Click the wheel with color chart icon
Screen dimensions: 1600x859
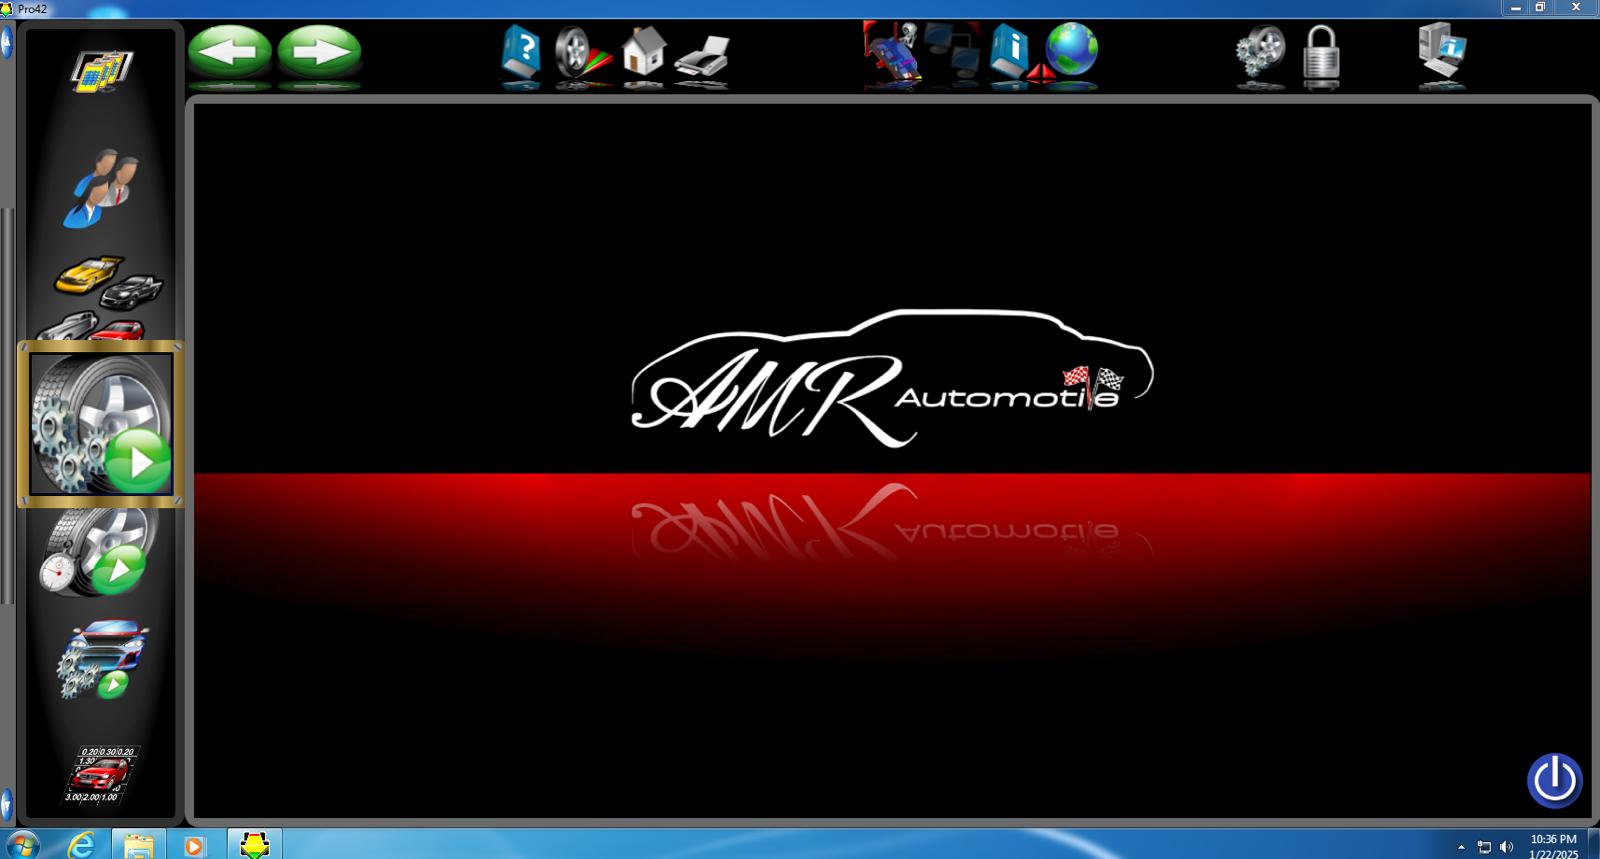[x=582, y=52]
